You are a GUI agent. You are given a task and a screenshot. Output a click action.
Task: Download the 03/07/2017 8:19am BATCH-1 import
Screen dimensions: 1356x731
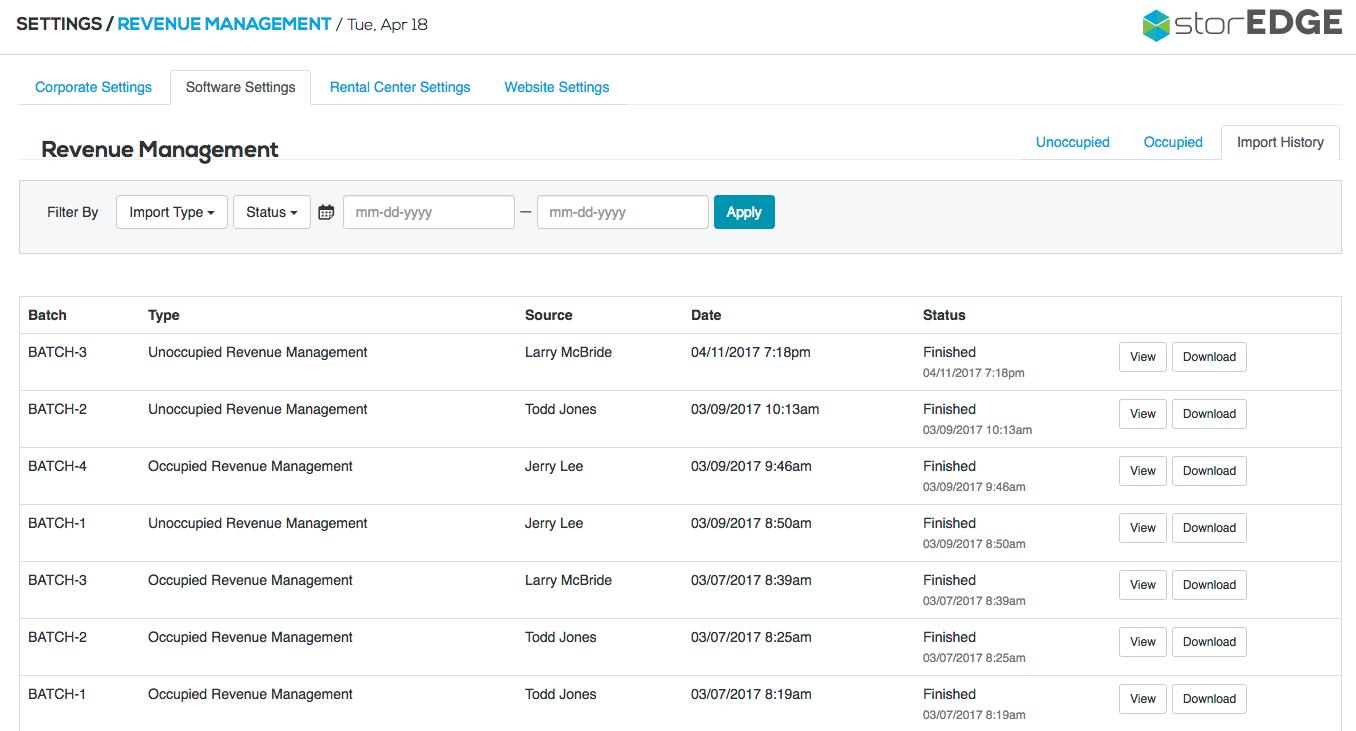[1208, 699]
